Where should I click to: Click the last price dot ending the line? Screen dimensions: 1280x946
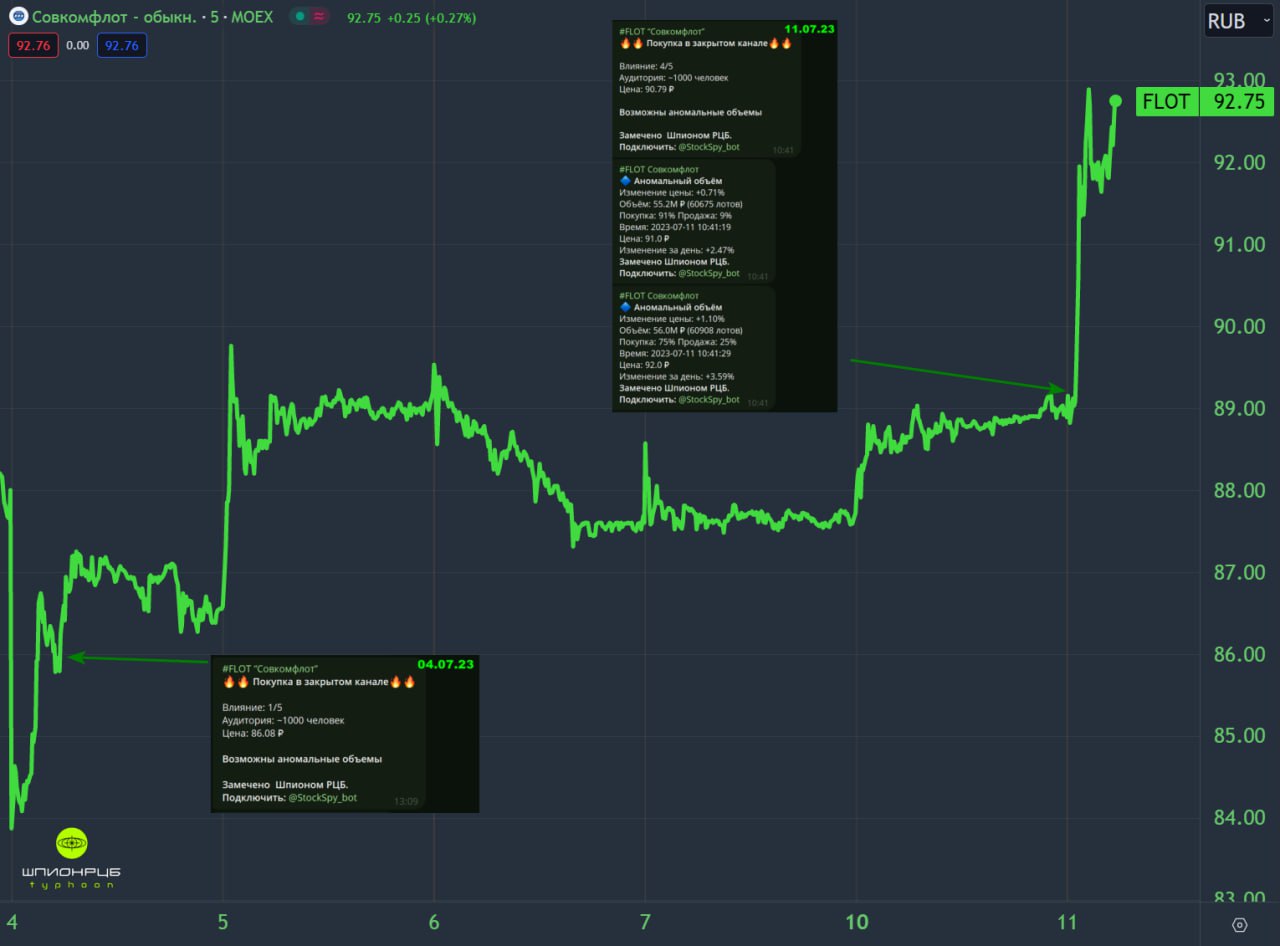1116,101
